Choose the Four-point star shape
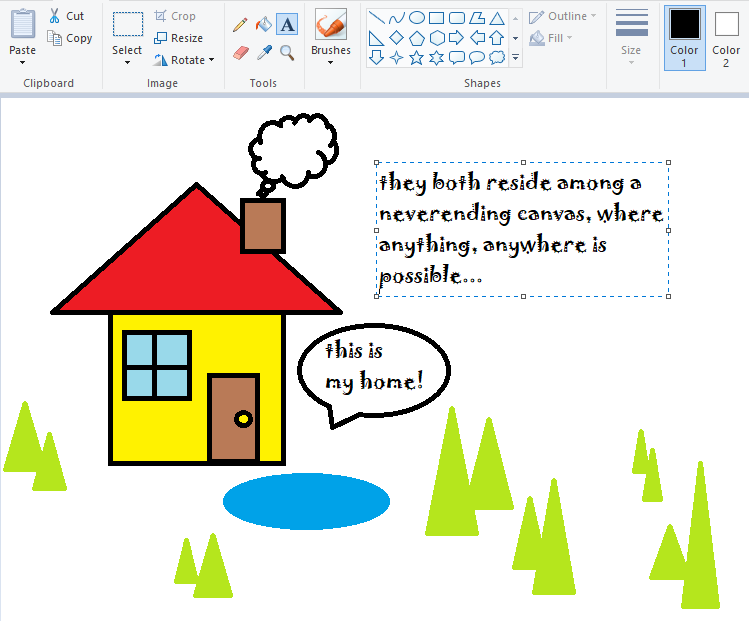This screenshot has height=621, width=749. click(x=396, y=58)
